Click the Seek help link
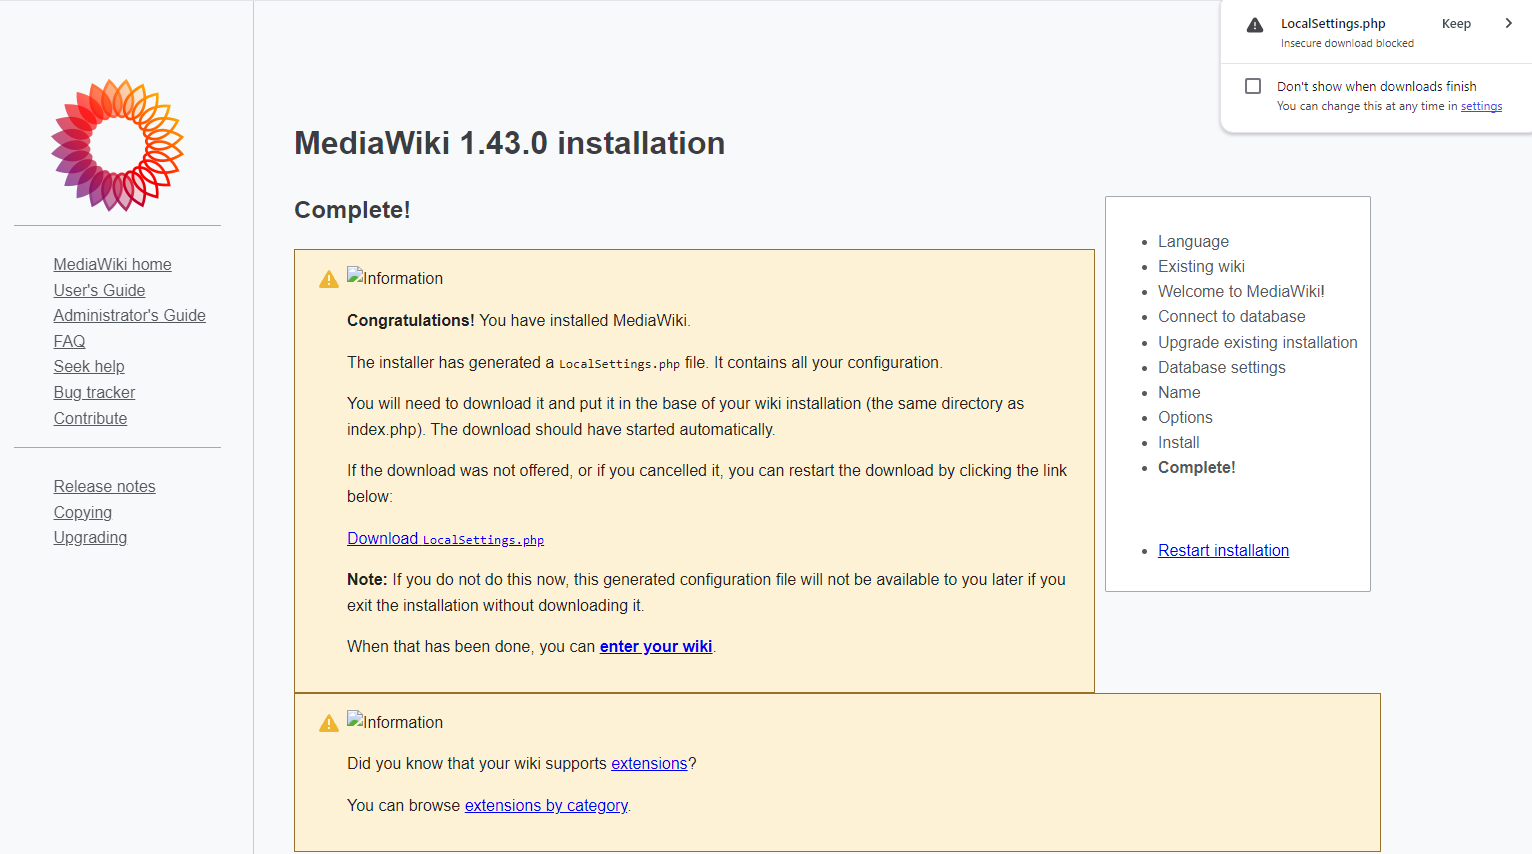This screenshot has height=854, width=1532. coord(89,366)
